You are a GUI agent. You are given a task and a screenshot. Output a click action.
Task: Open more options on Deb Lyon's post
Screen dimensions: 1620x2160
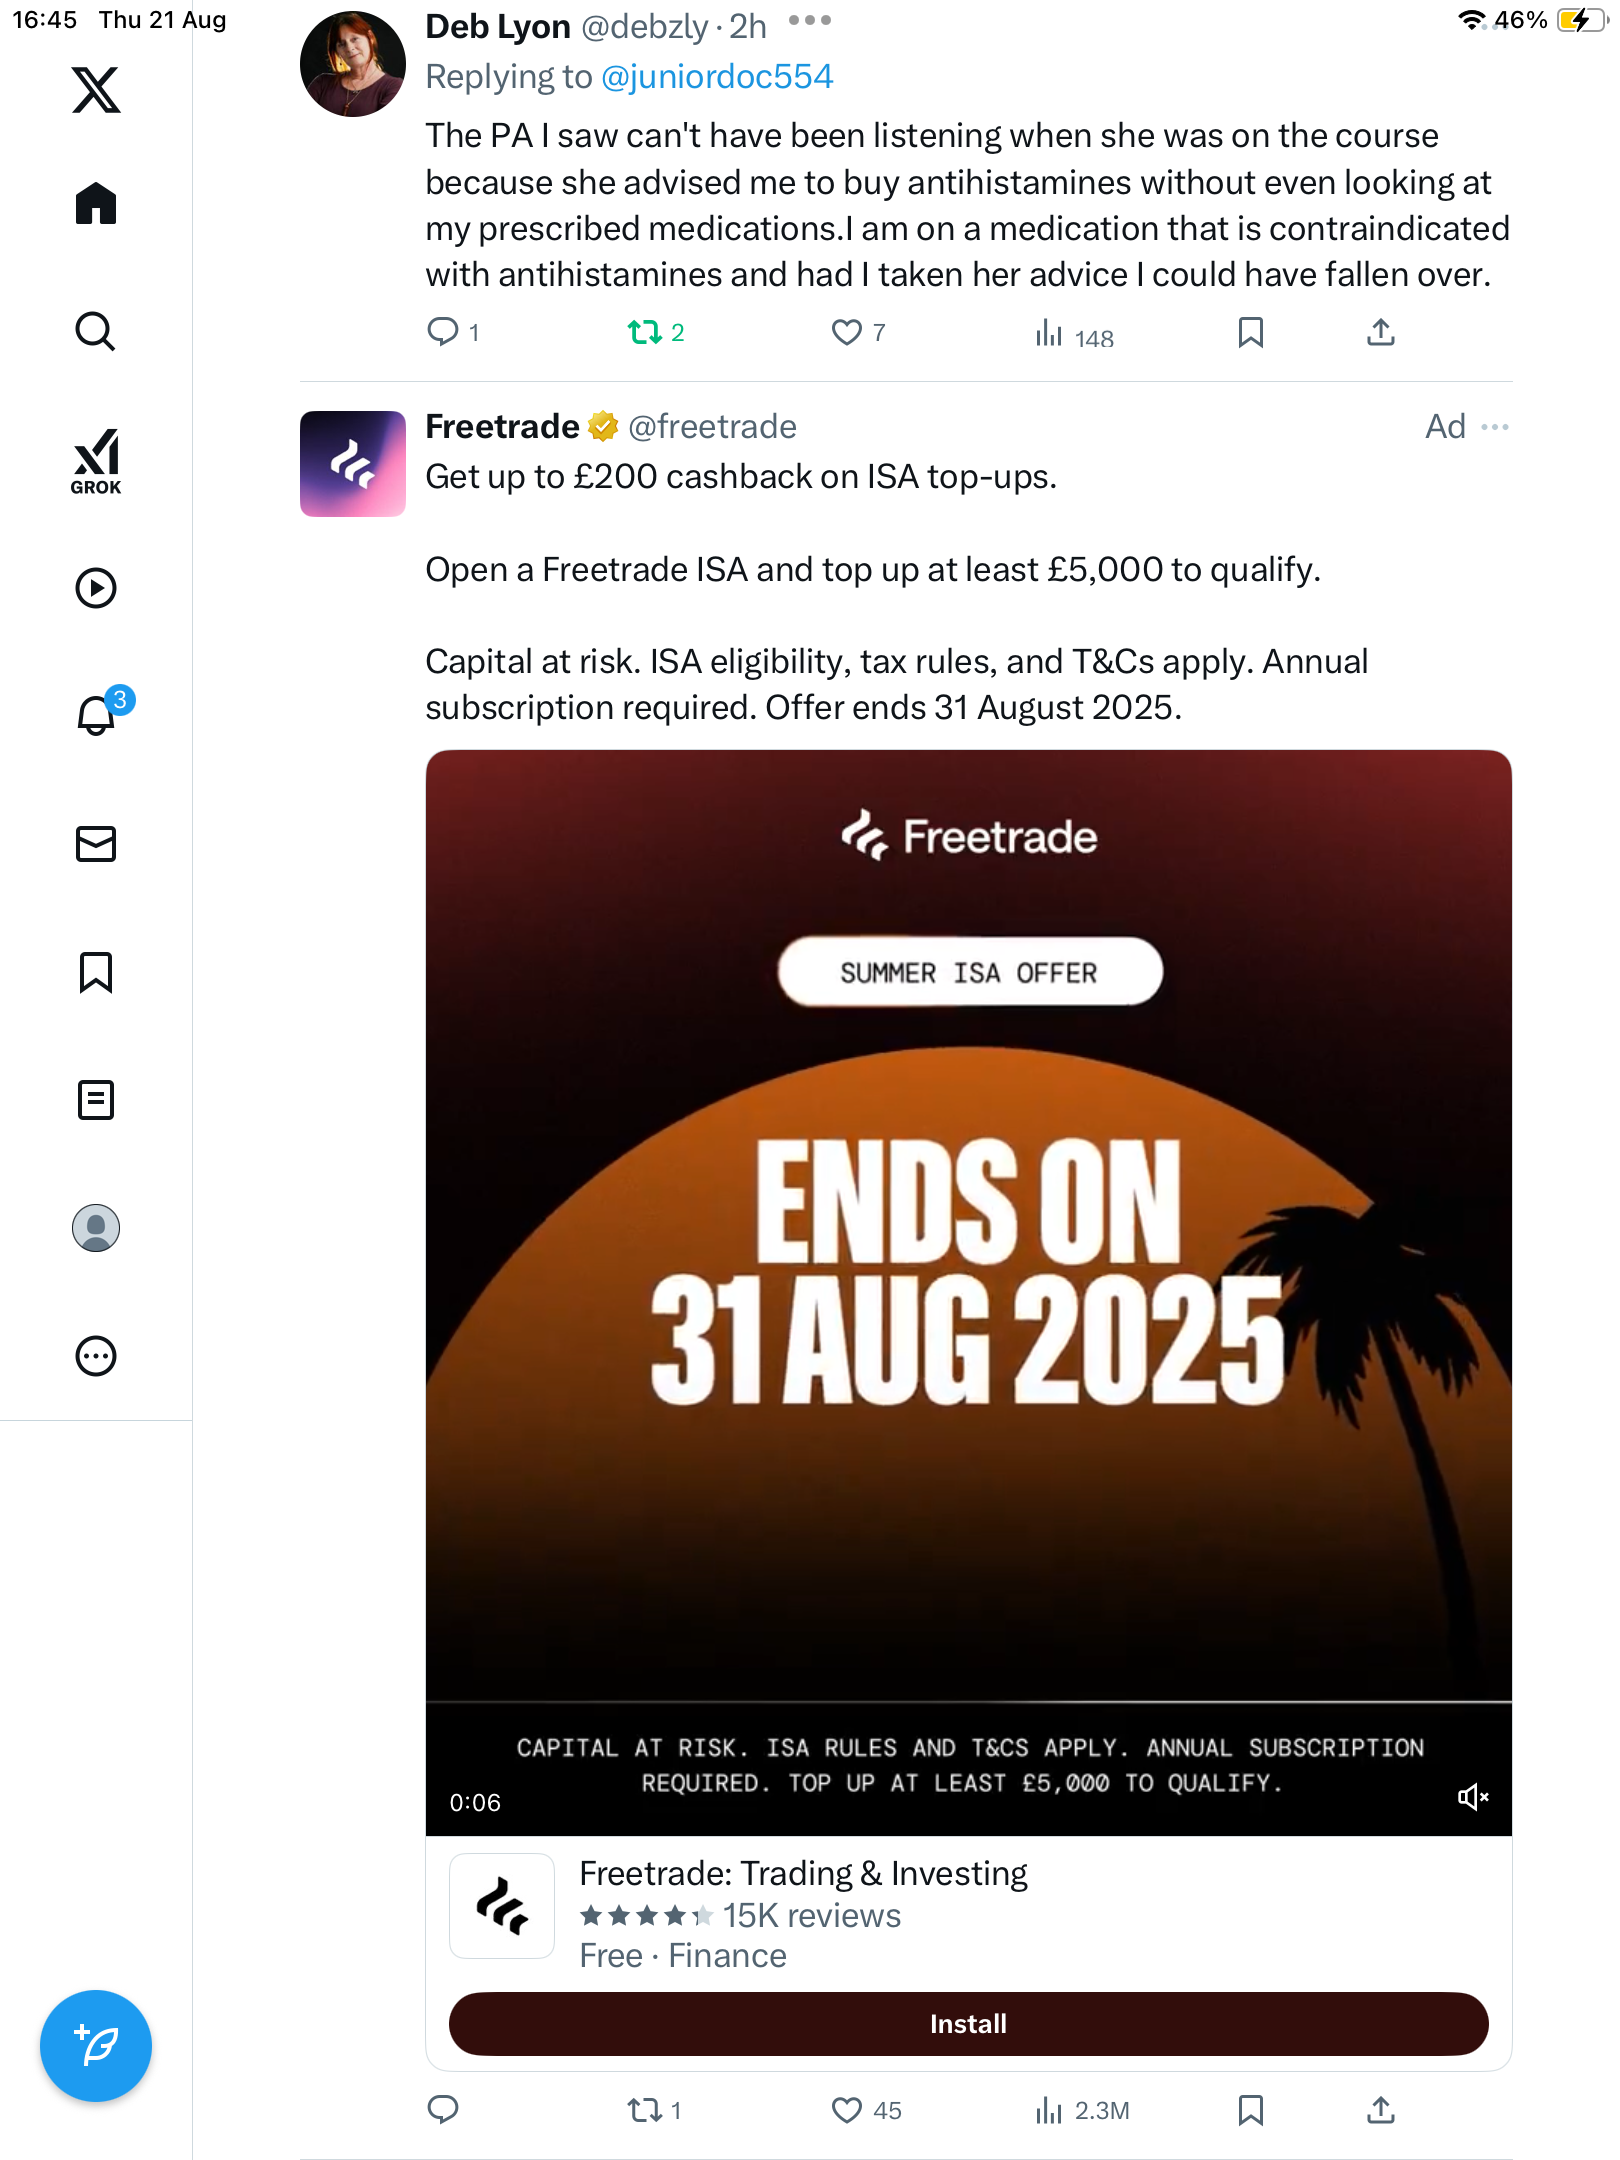coord(809,20)
